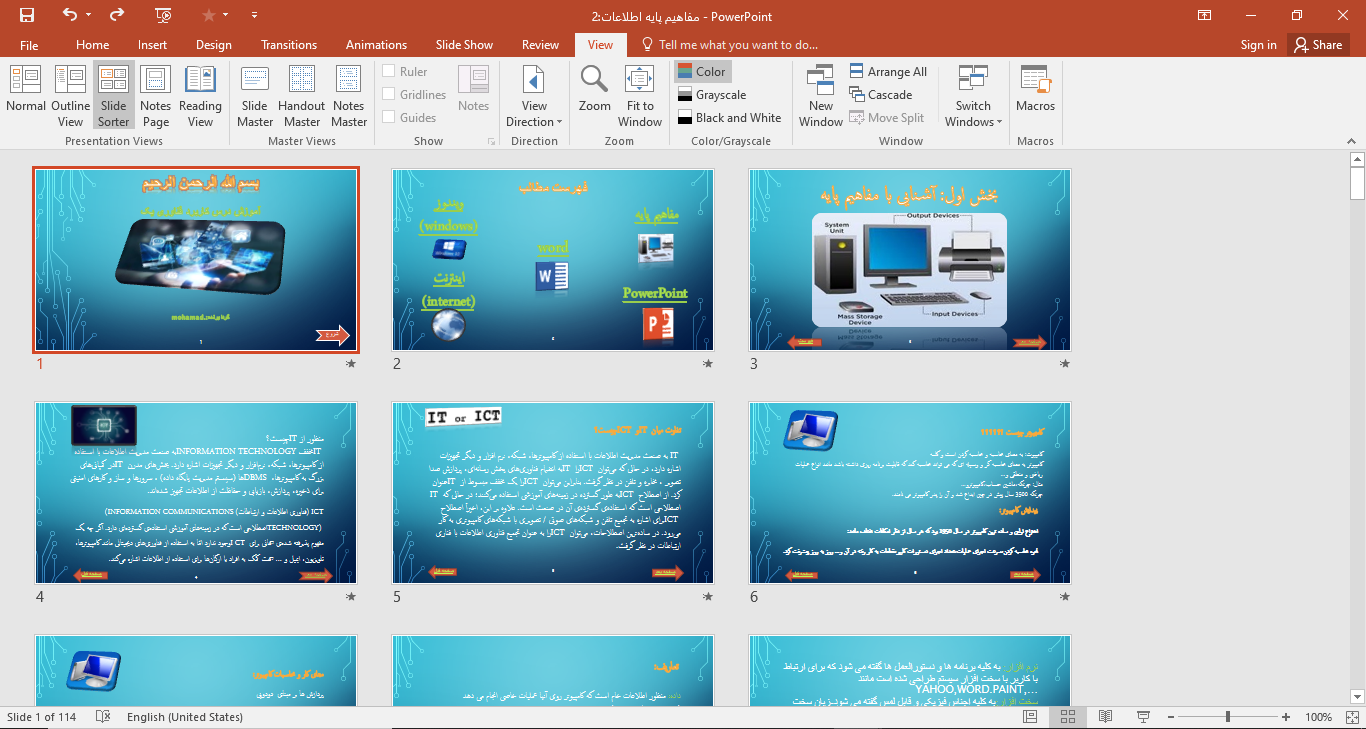Open the Handout Master view
1366x729 pixels.
301,95
